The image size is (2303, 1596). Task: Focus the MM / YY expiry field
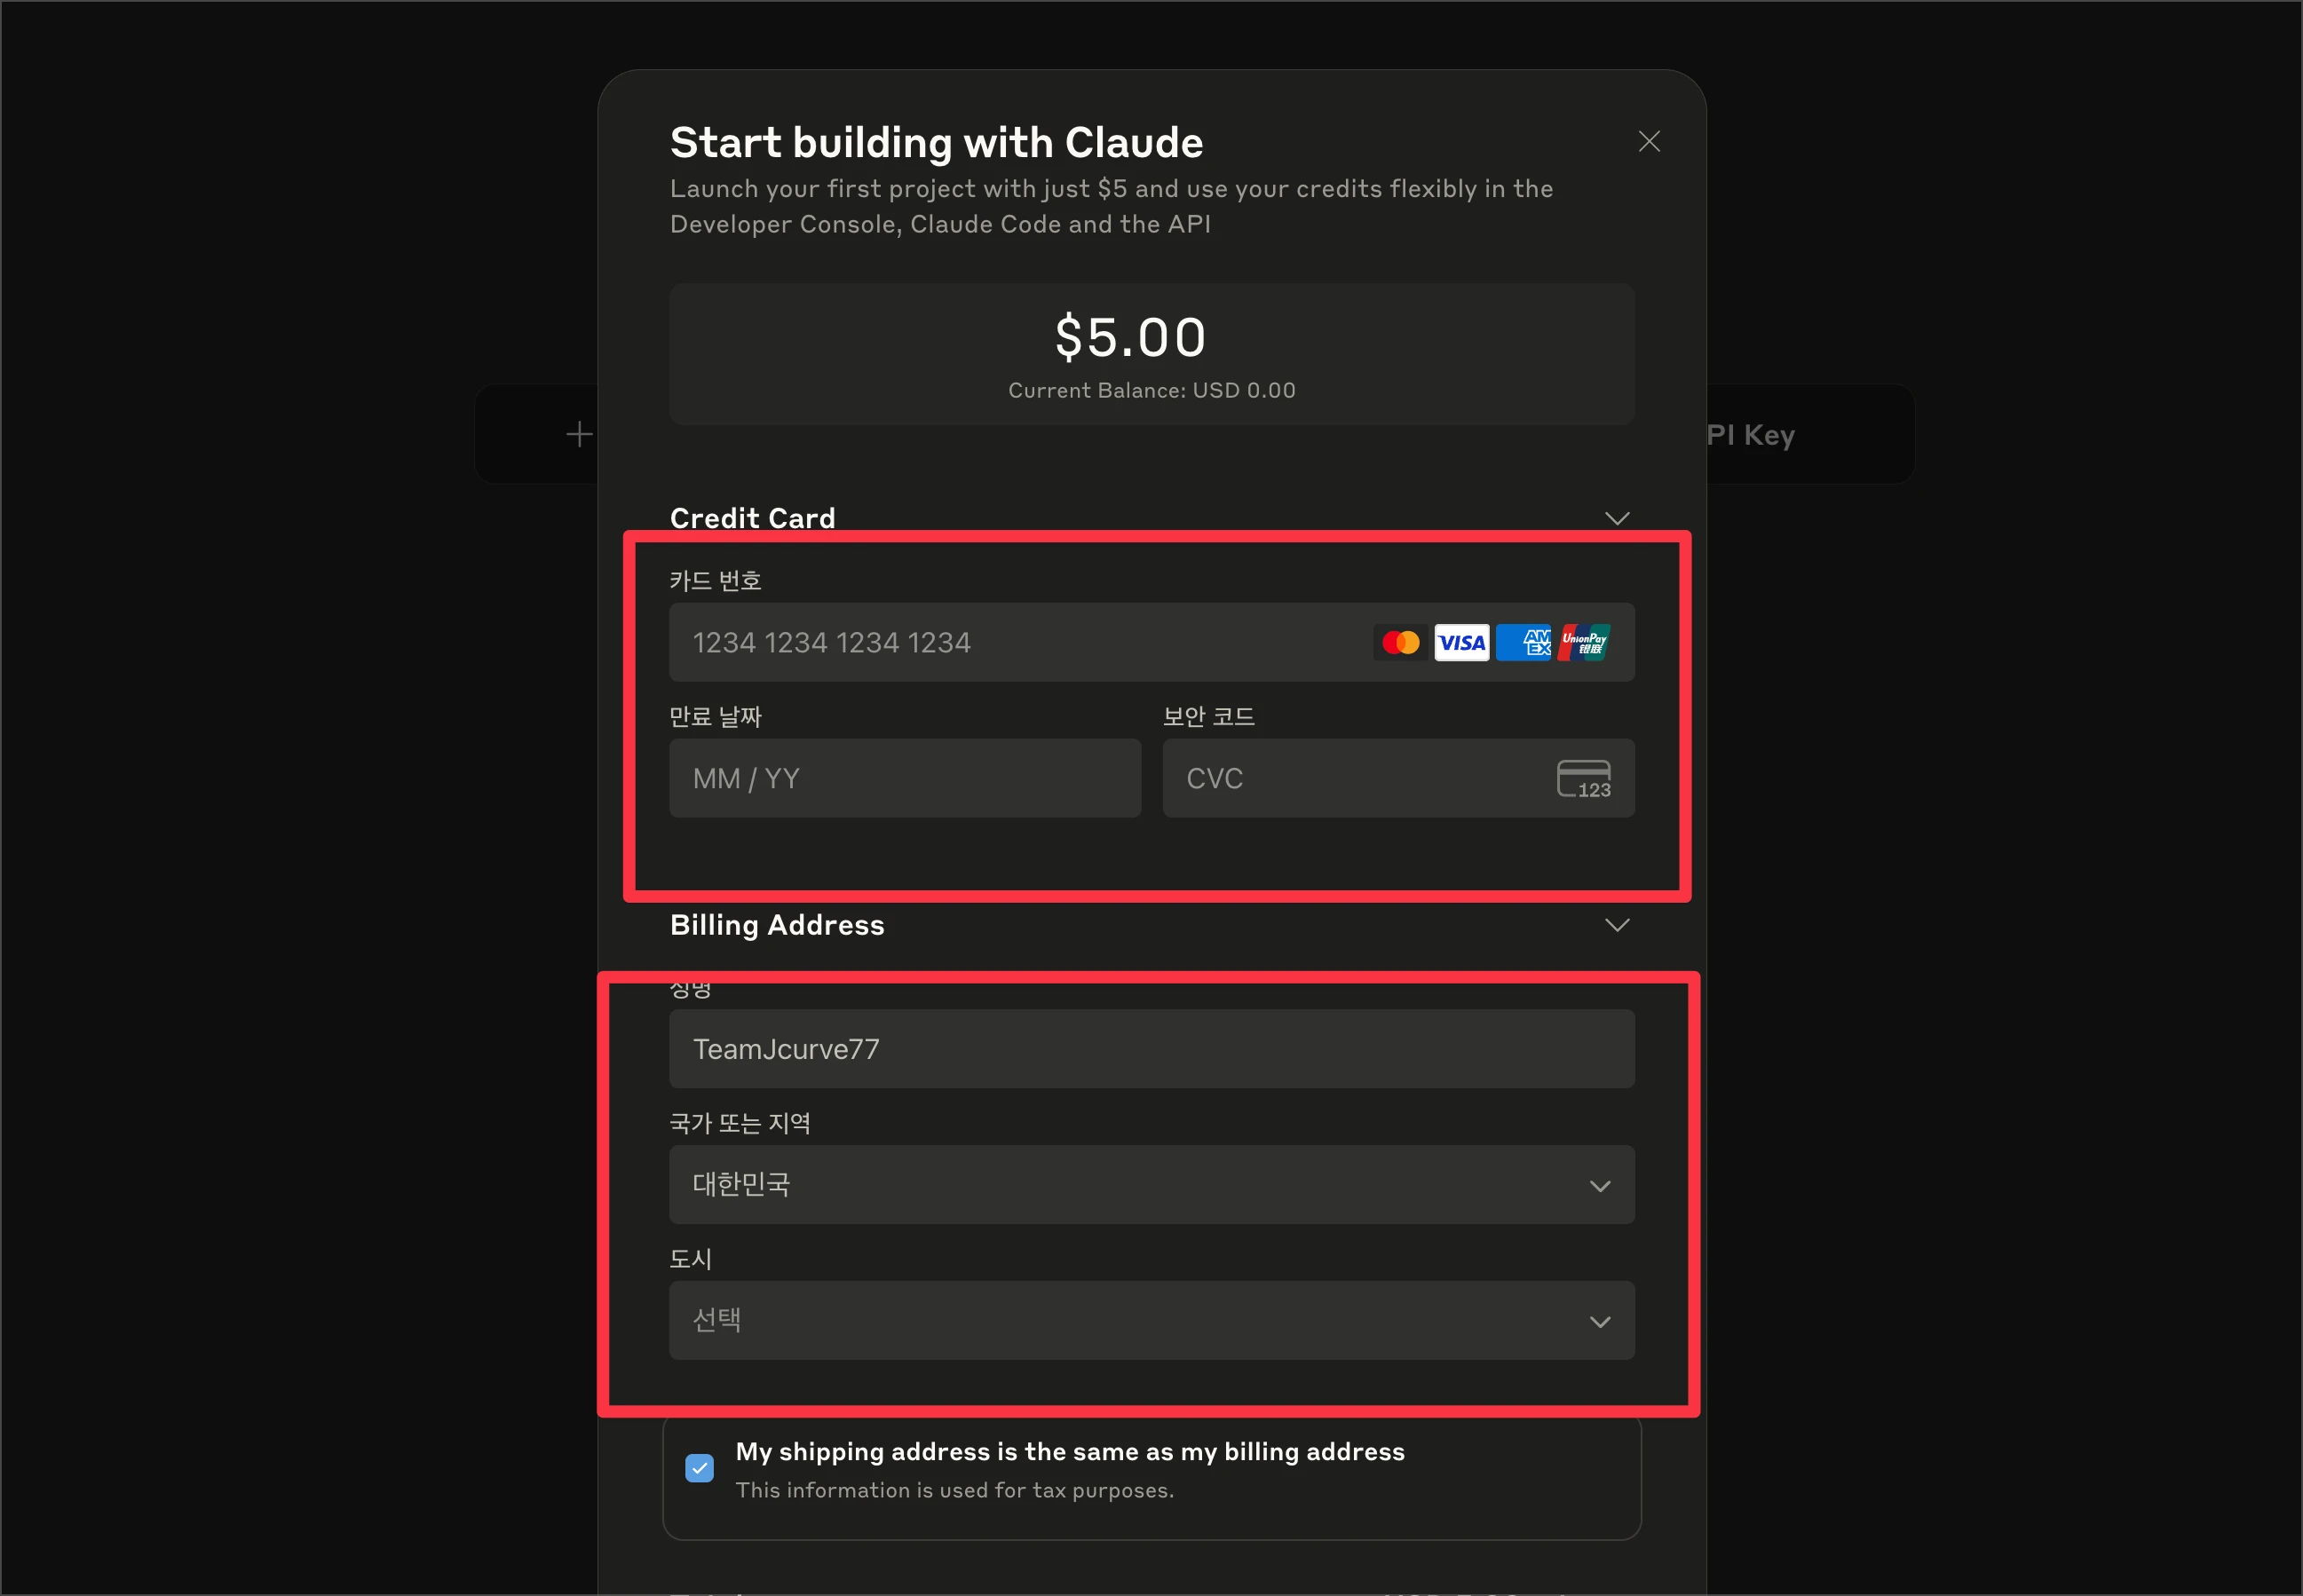905,778
